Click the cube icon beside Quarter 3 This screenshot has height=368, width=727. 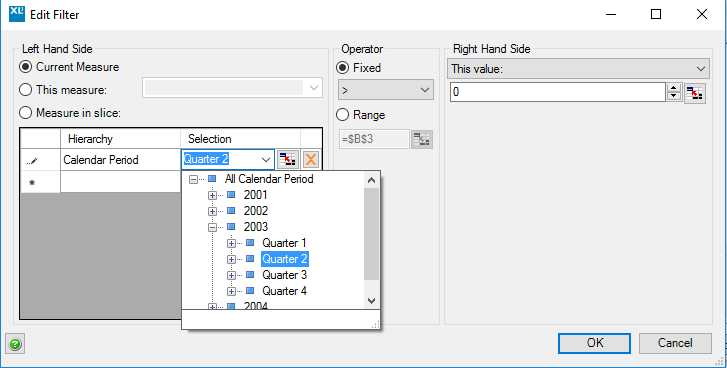[x=250, y=275]
